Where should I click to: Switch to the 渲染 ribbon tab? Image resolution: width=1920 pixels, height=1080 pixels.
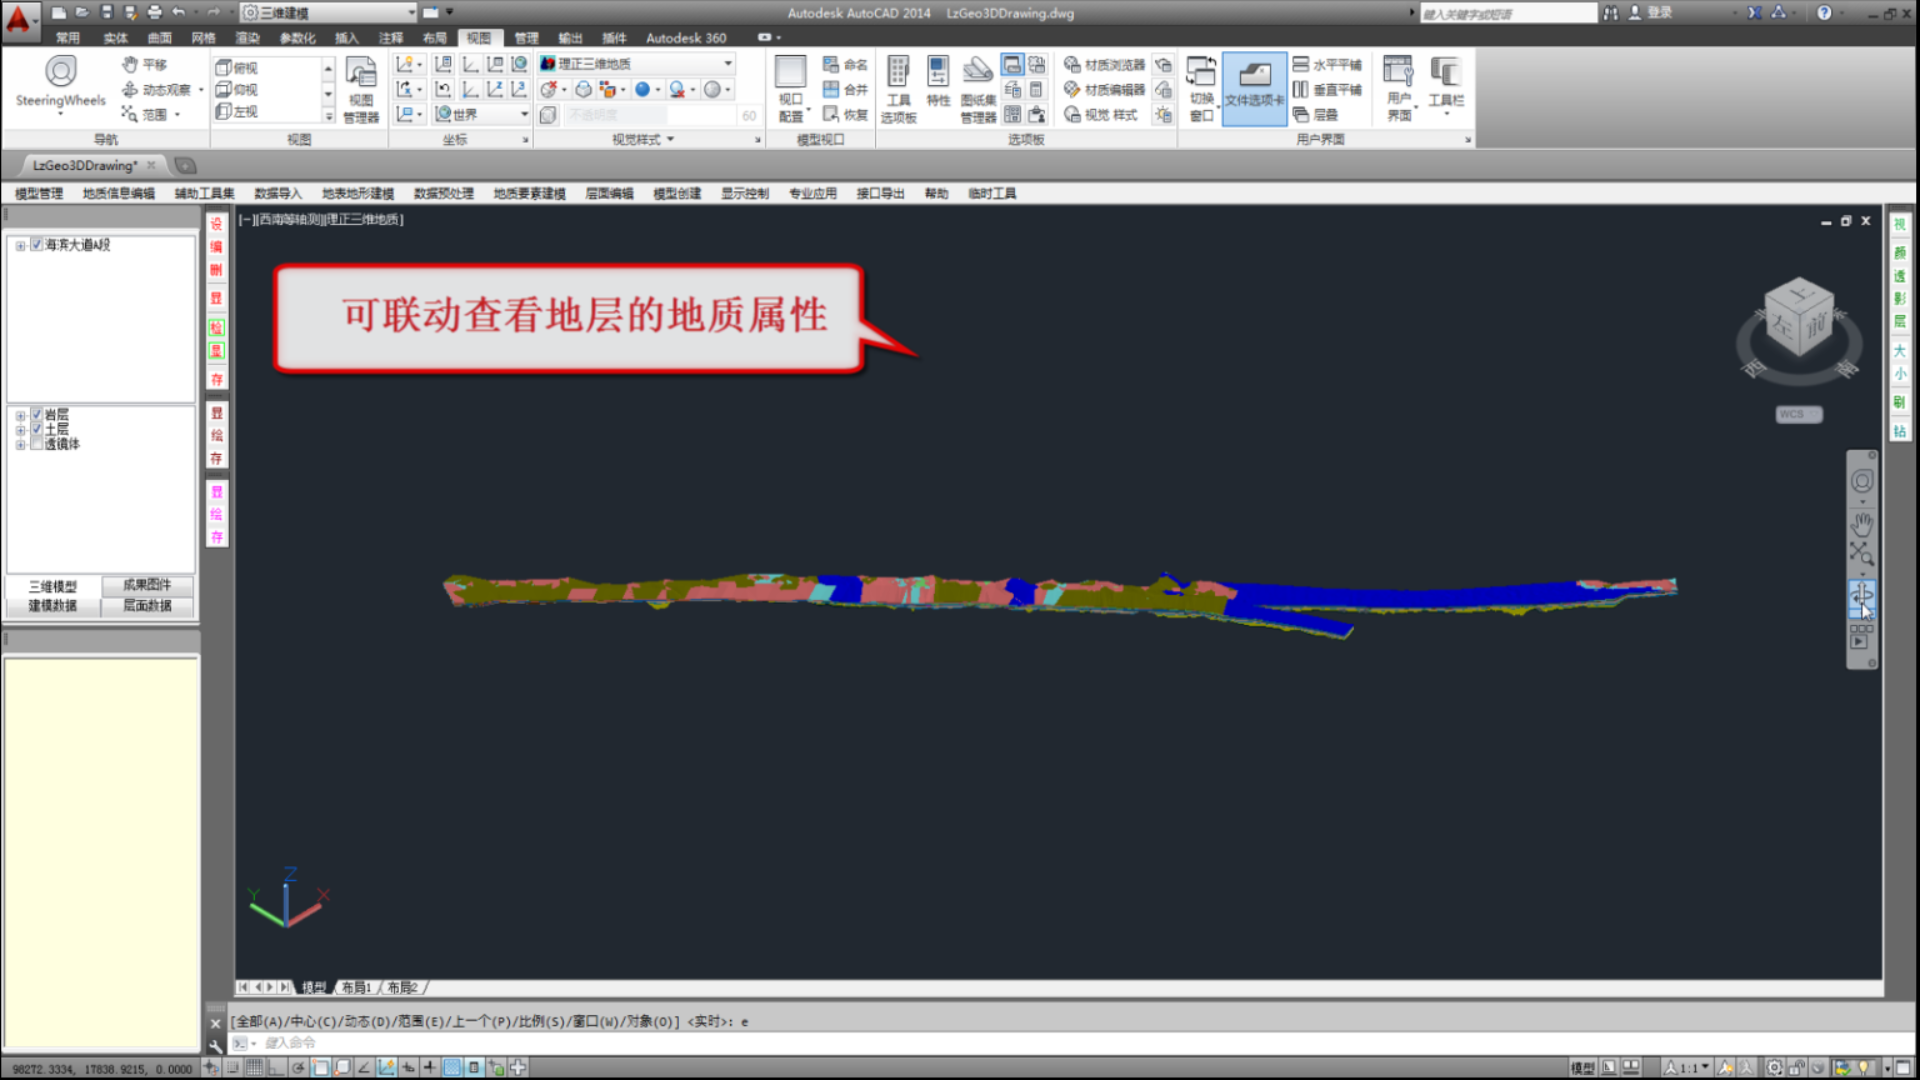pyautogui.click(x=247, y=38)
